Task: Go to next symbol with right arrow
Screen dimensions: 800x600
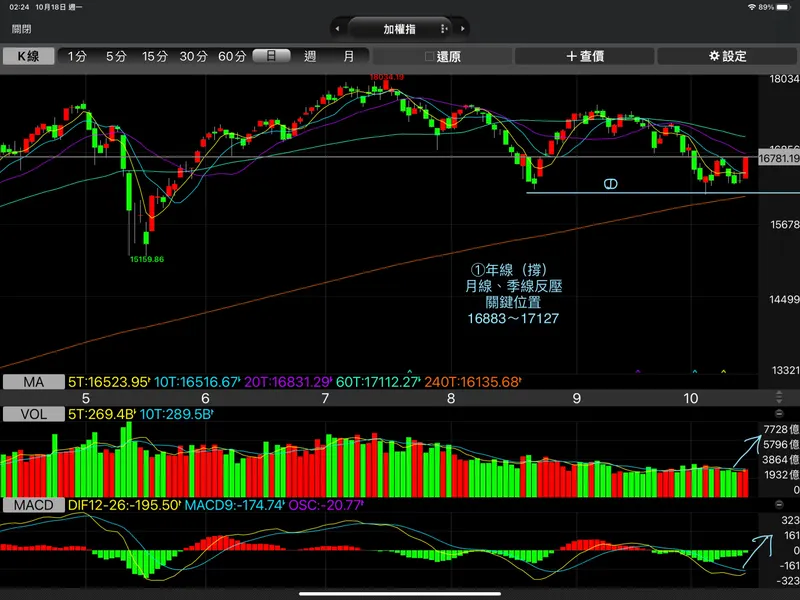Action: coord(463,29)
